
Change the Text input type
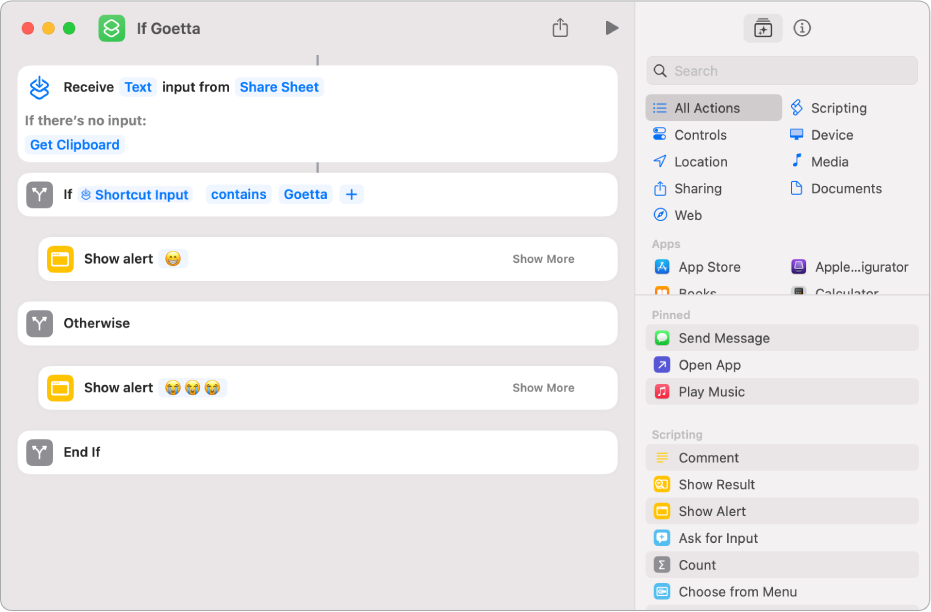[x=138, y=87]
